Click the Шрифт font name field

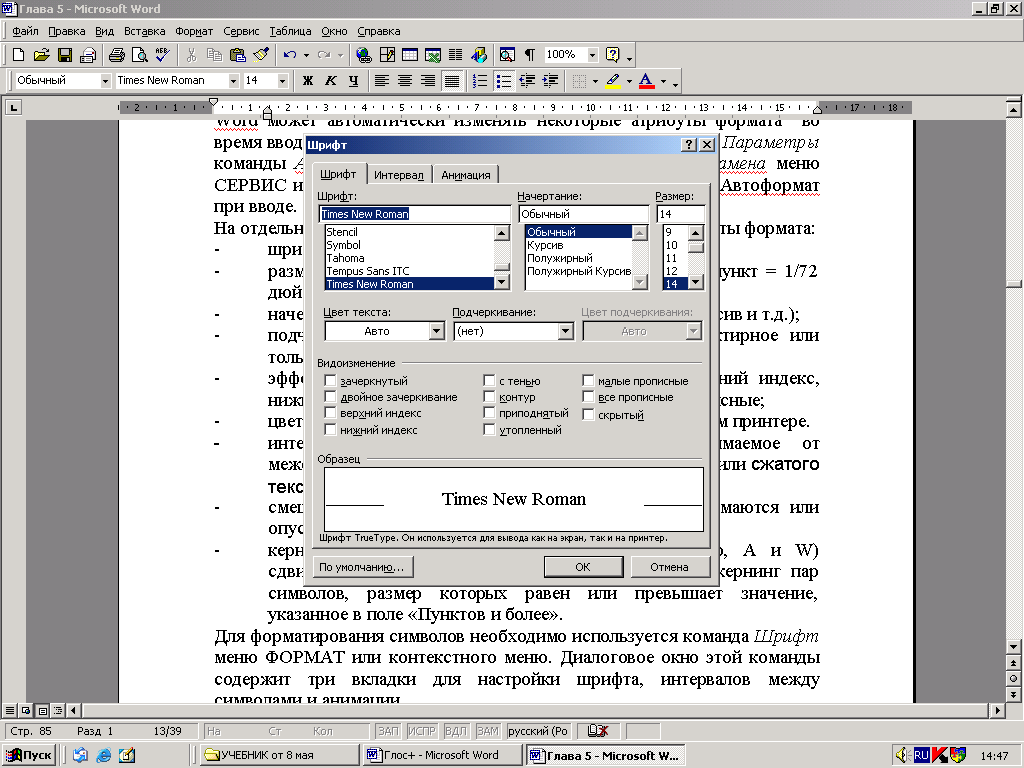415,214
